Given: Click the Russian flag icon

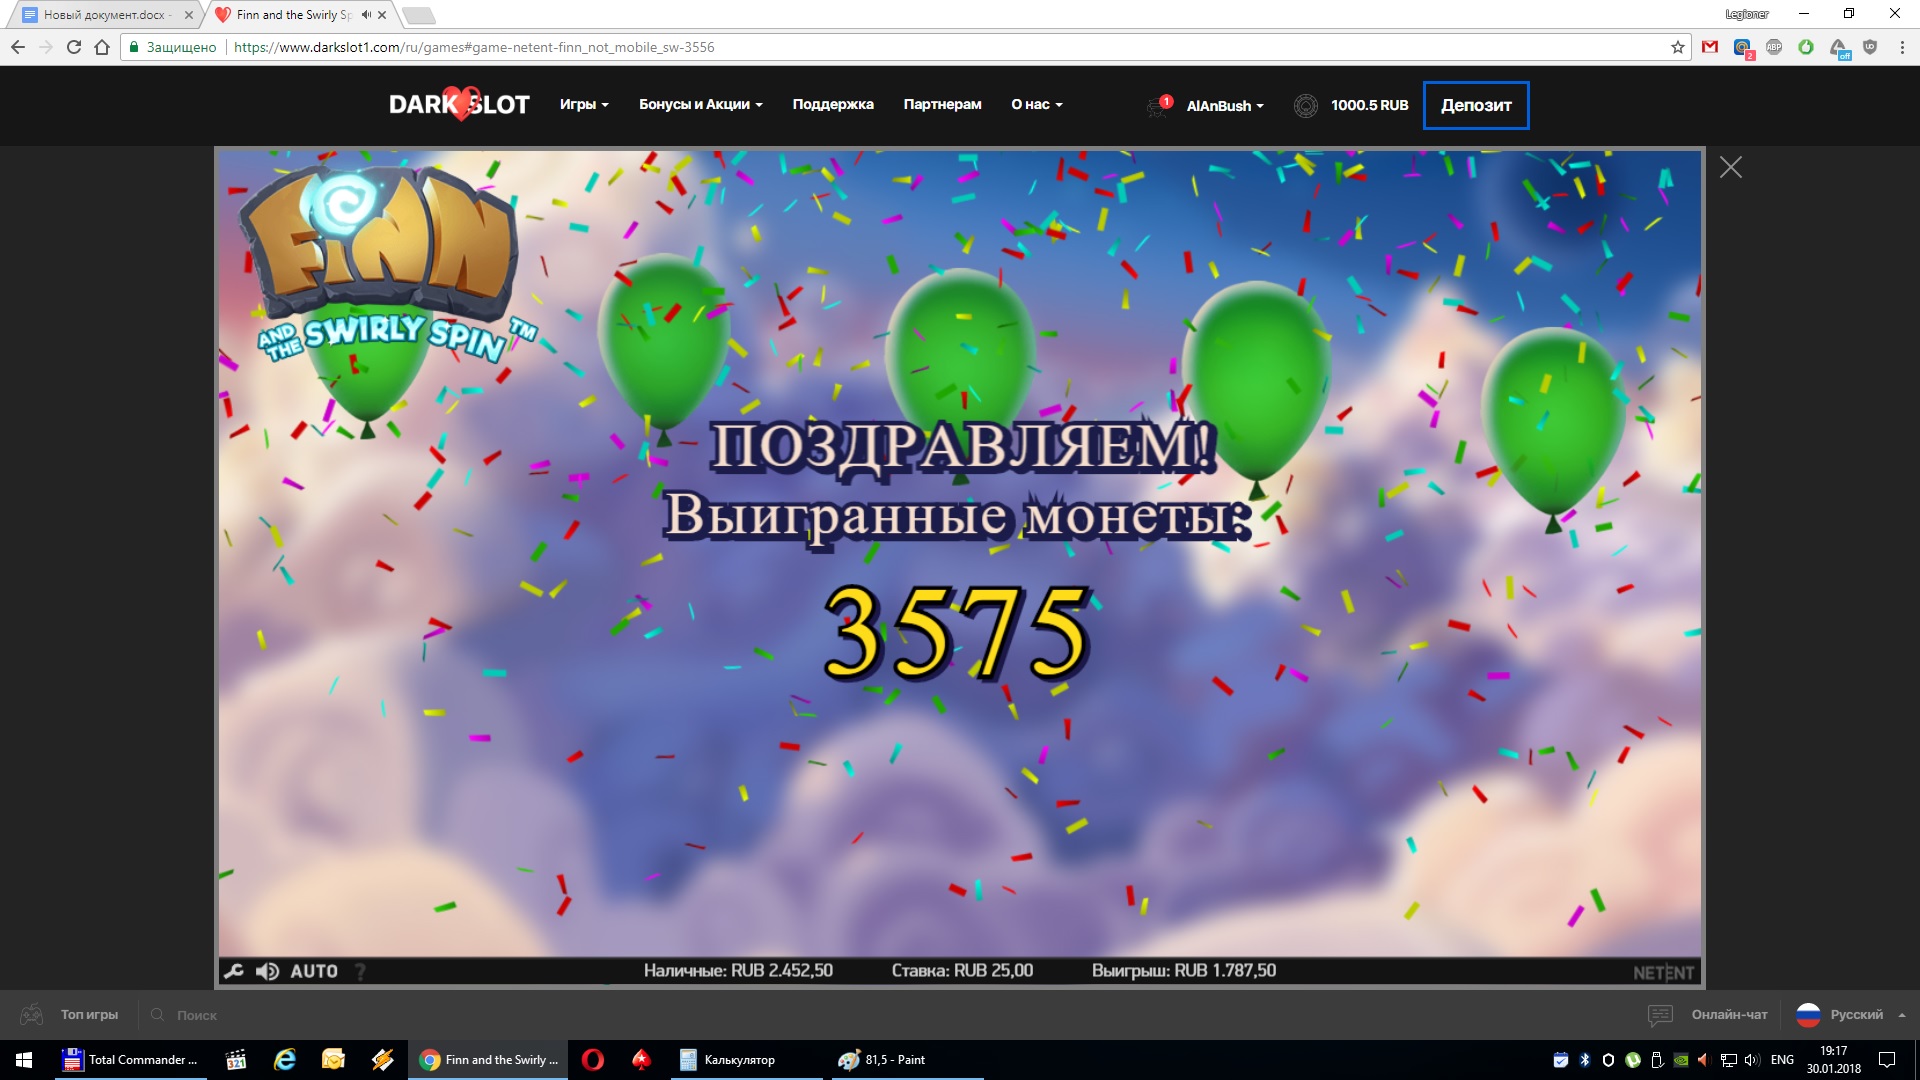Looking at the screenshot, I should click(1808, 1015).
